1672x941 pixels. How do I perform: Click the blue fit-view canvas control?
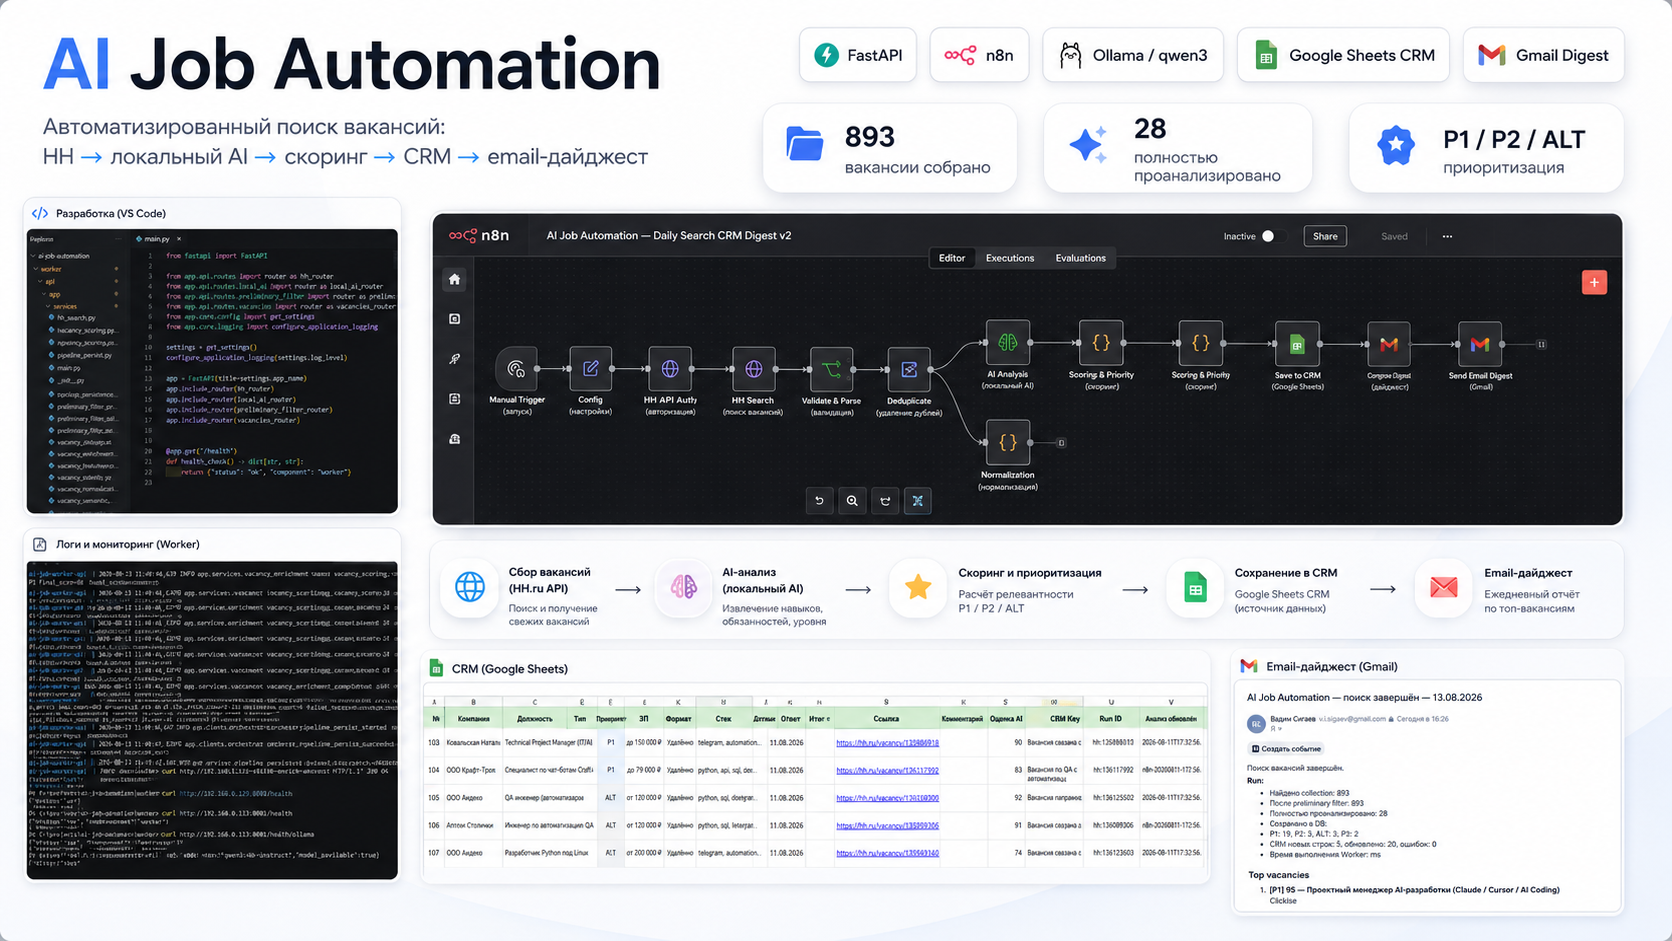pos(918,501)
